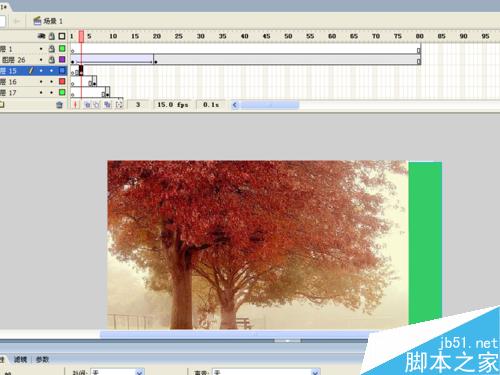The height and width of the screenshot is (375, 500).
Task: Click edit multiple frames button
Action: [107, 105]
